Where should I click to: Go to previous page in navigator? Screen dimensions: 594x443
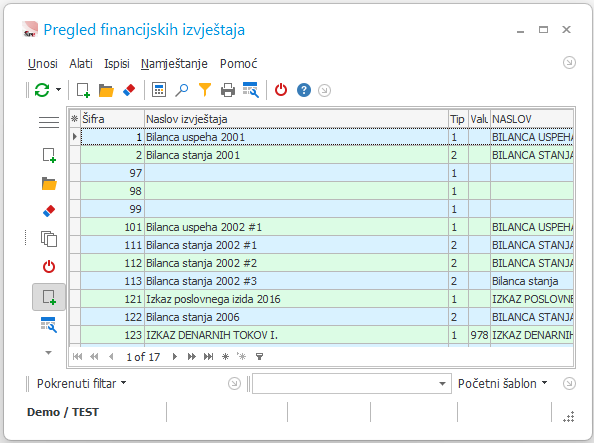coord(94,357)
